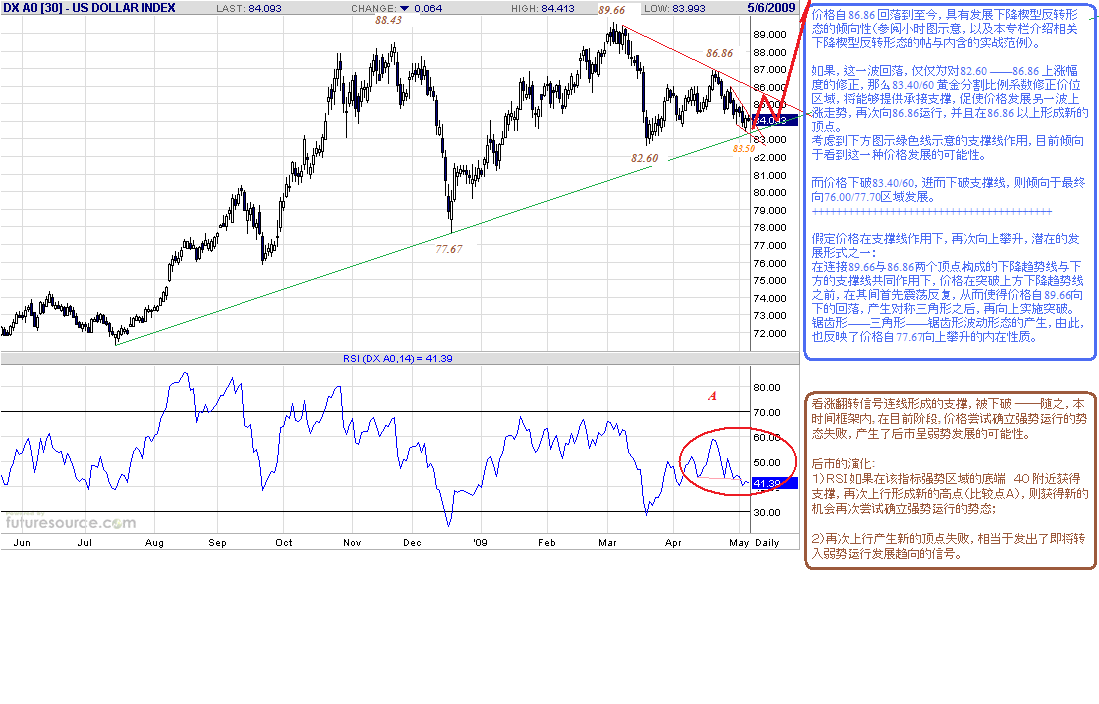This screenshot has height=704, width=1099.
Task: Click the 82.000 price axis label
Action: coord(770,157)
